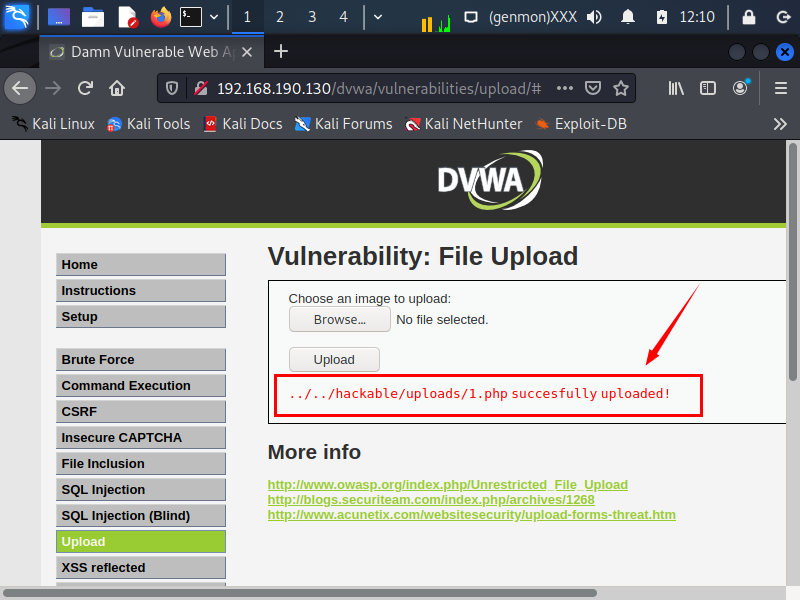Open the File Inclusion page
This screenshot has height=600, width=800.
(x=141, y=463)
